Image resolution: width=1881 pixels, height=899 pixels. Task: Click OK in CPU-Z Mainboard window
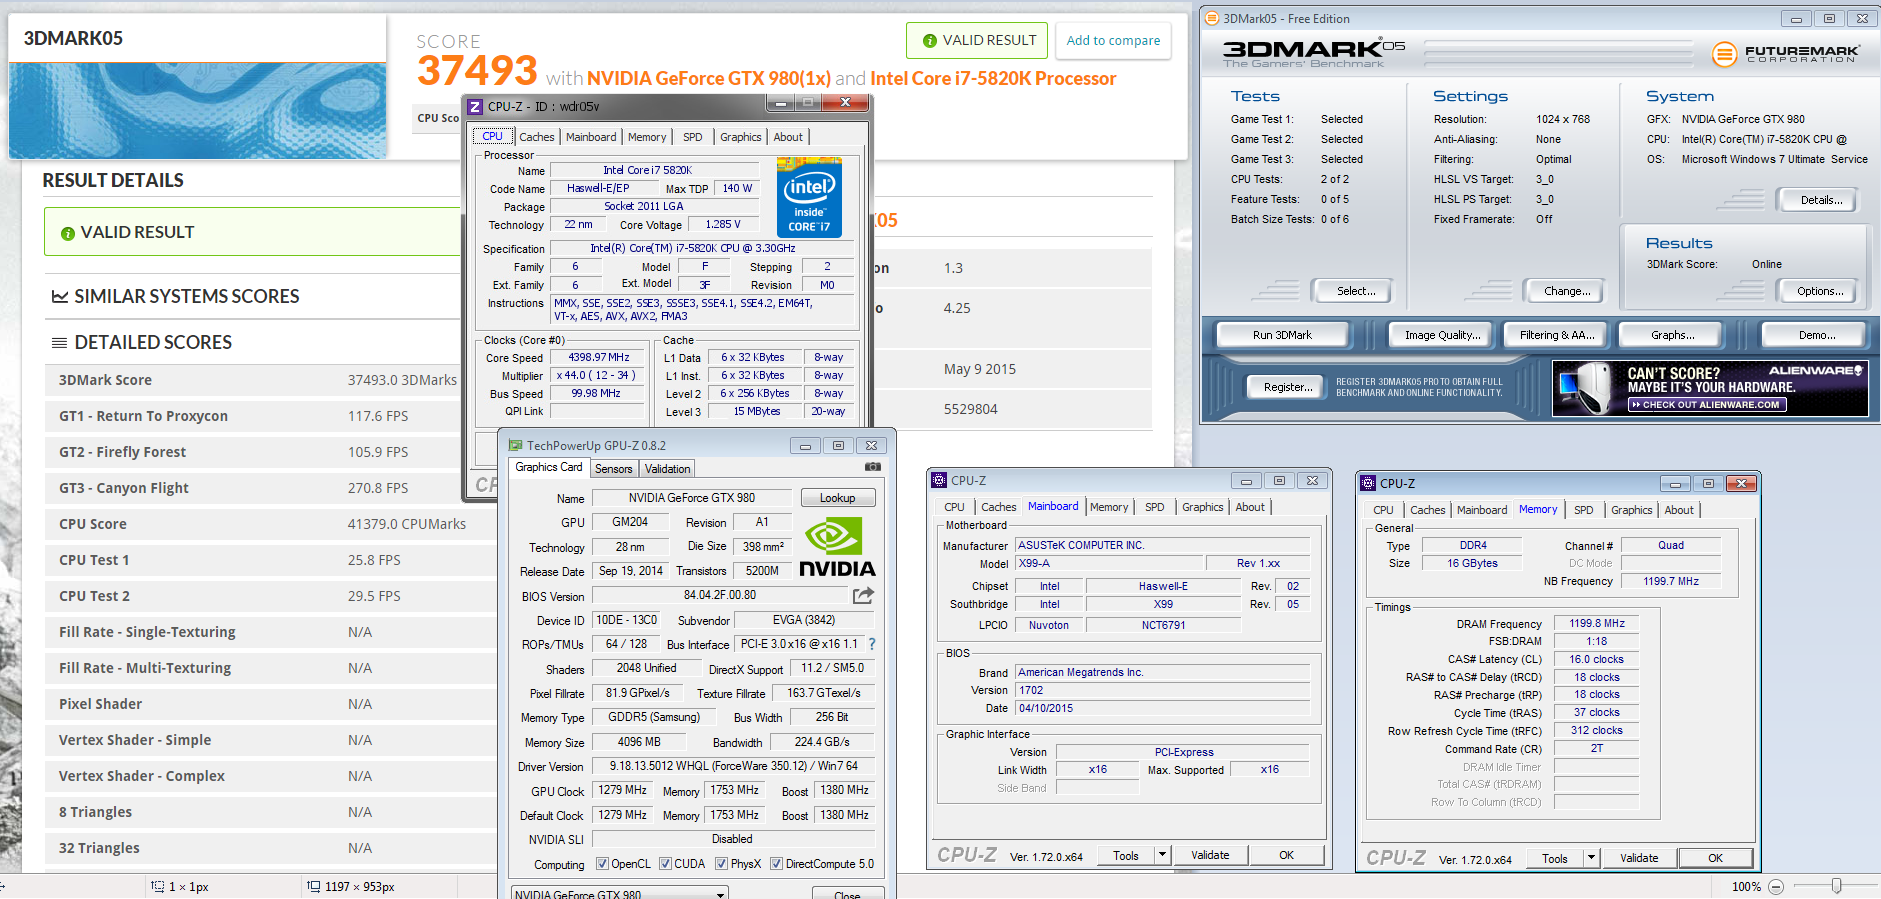(x=1286, y=855)
